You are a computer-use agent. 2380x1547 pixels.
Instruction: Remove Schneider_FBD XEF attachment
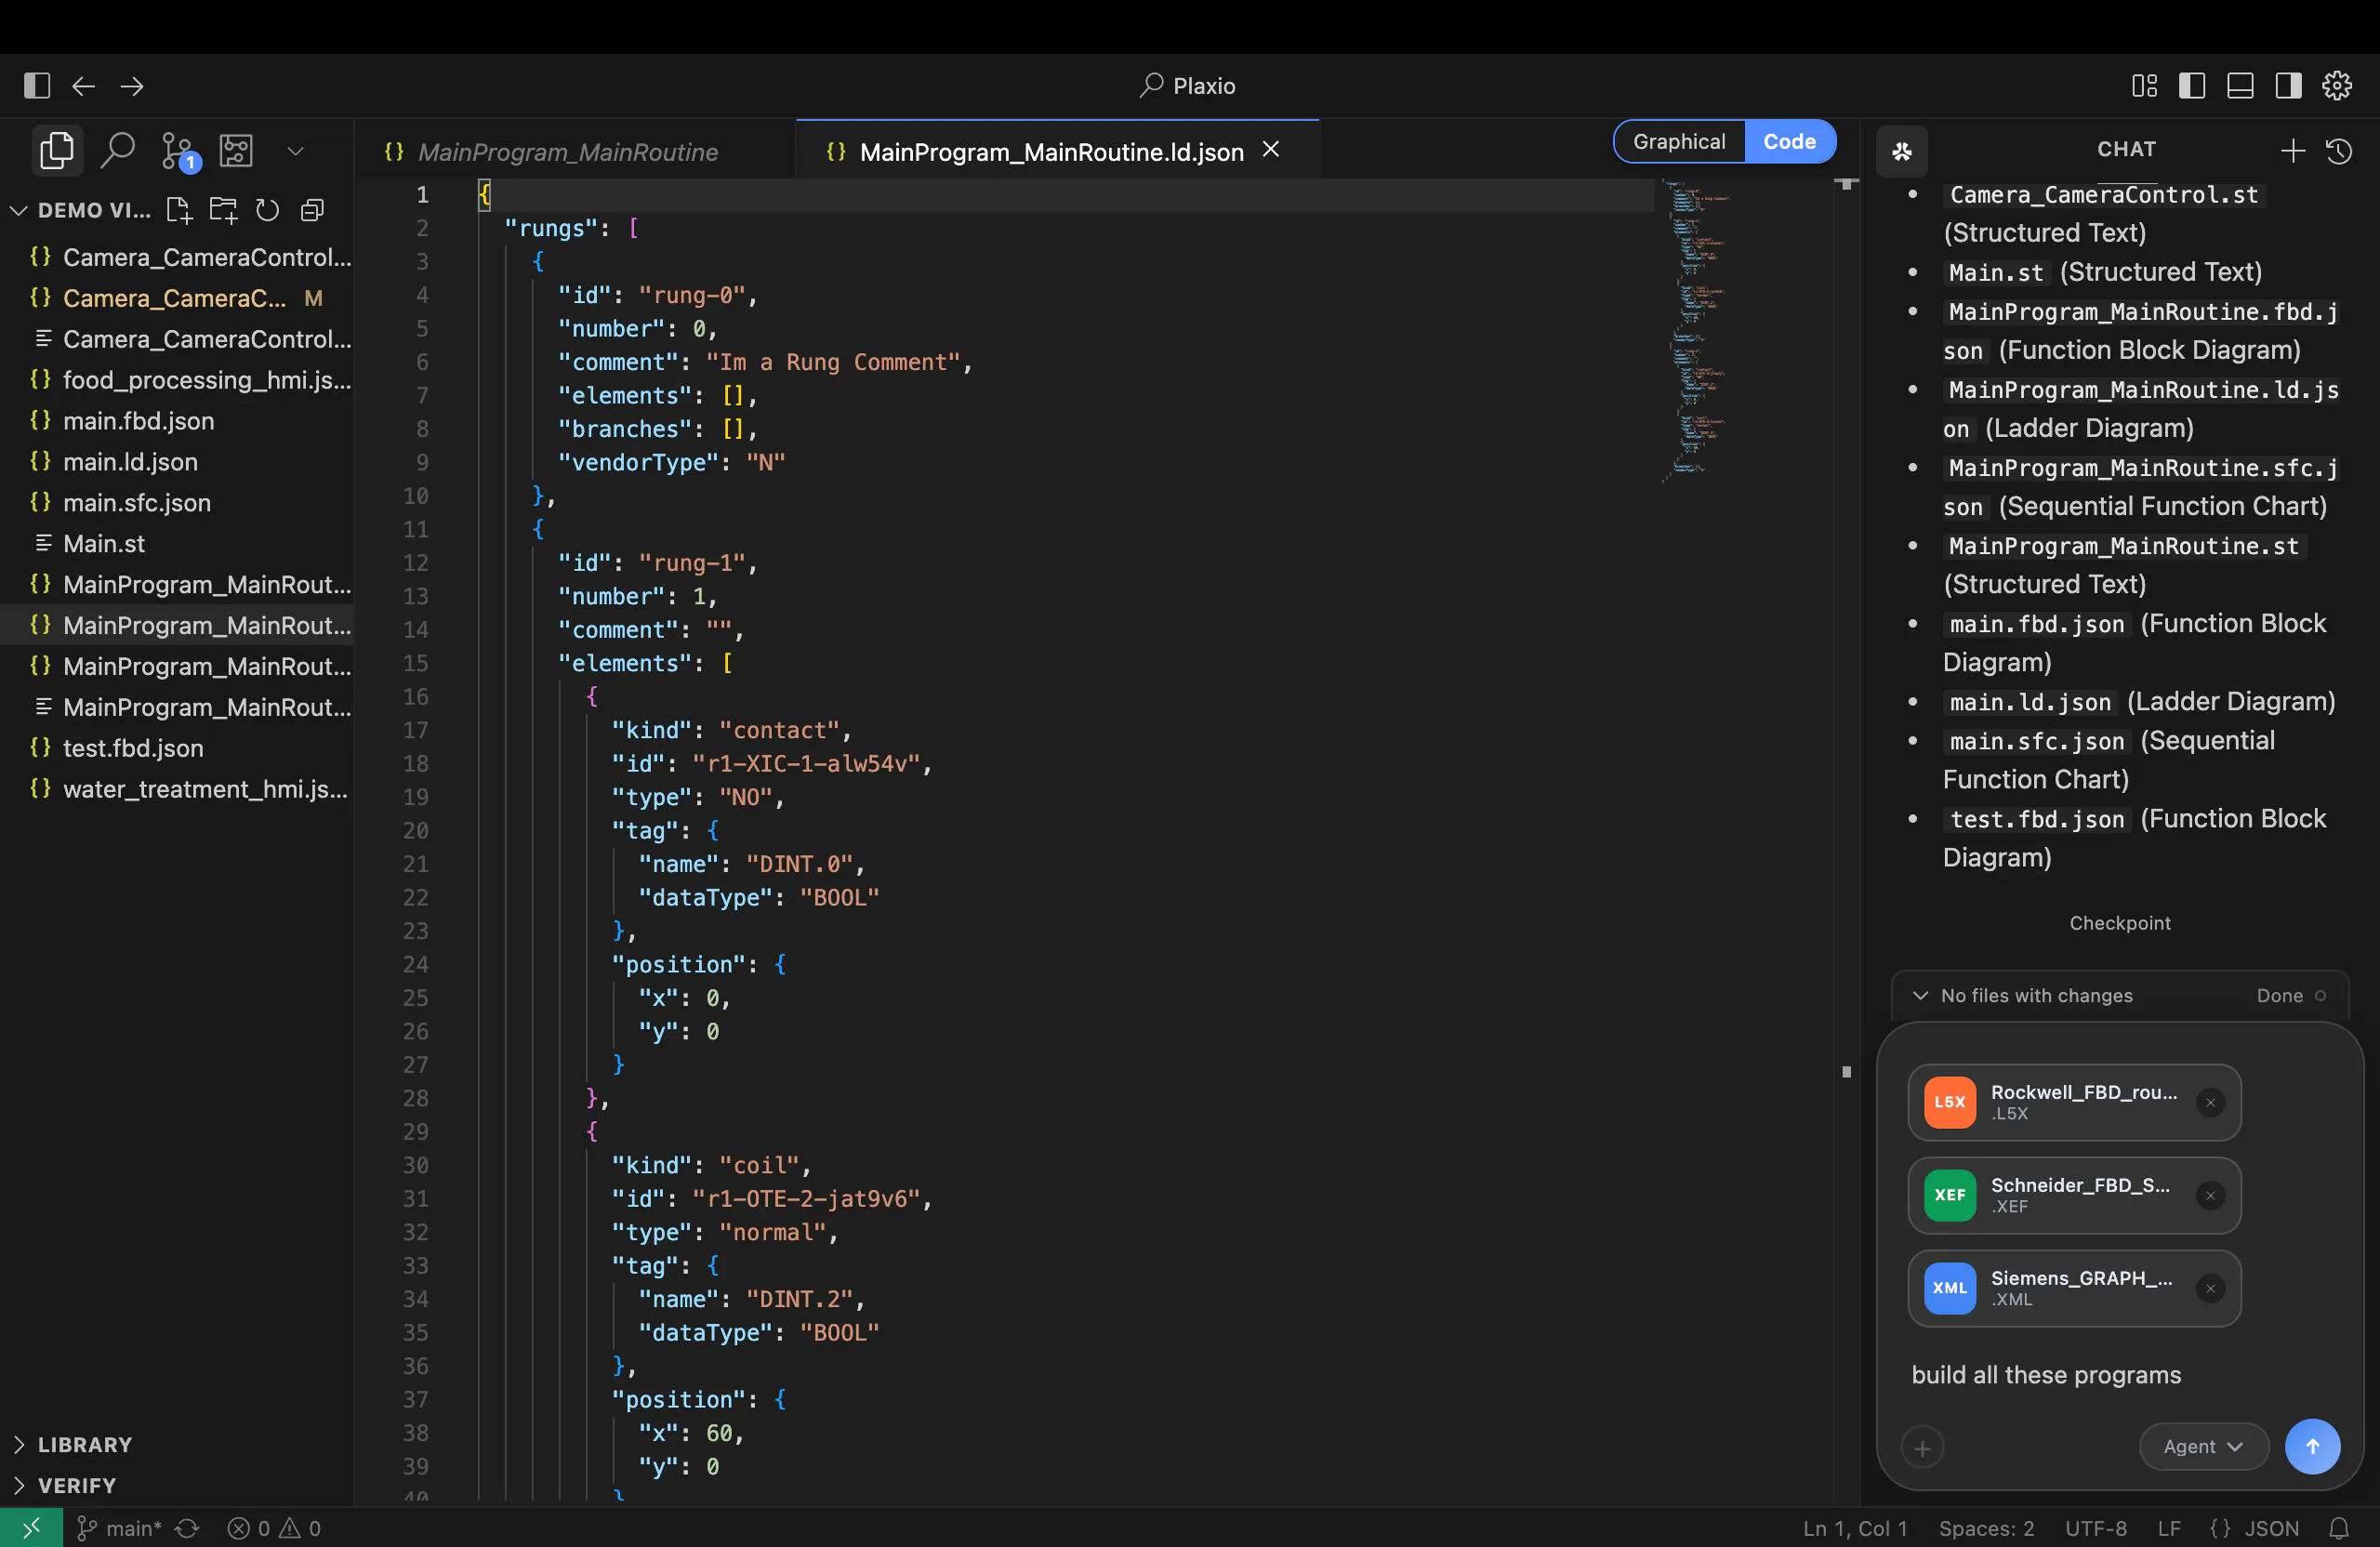coord(2210,1195)
